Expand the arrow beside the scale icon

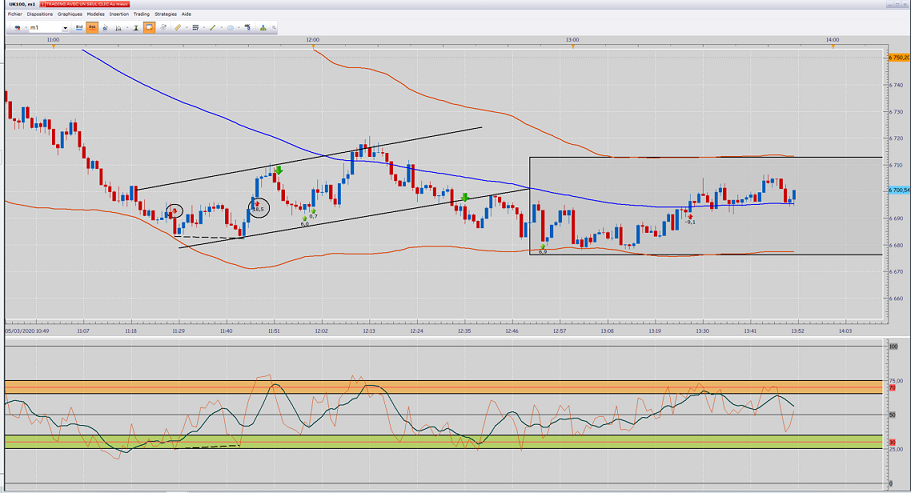click(x=127, y=27)
